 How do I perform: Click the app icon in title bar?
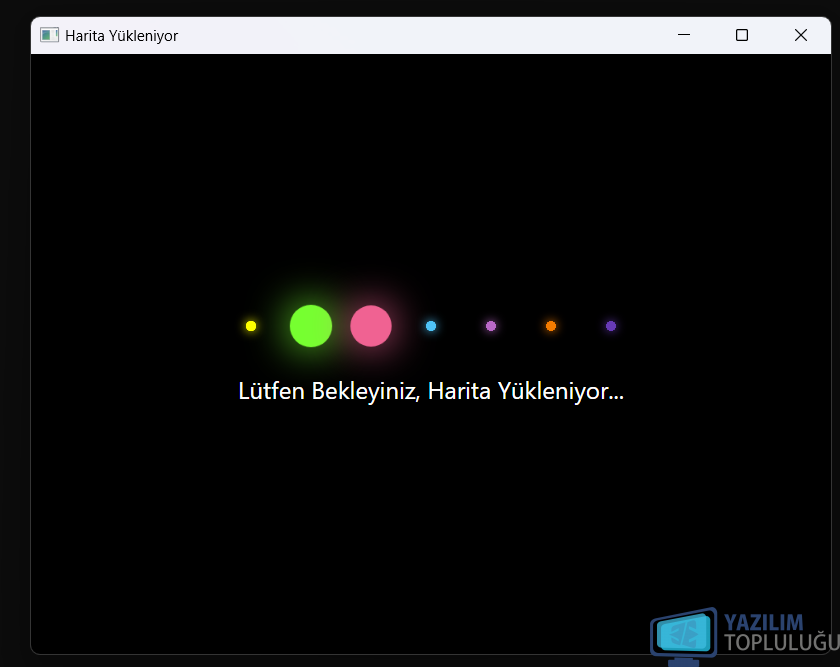49,35
